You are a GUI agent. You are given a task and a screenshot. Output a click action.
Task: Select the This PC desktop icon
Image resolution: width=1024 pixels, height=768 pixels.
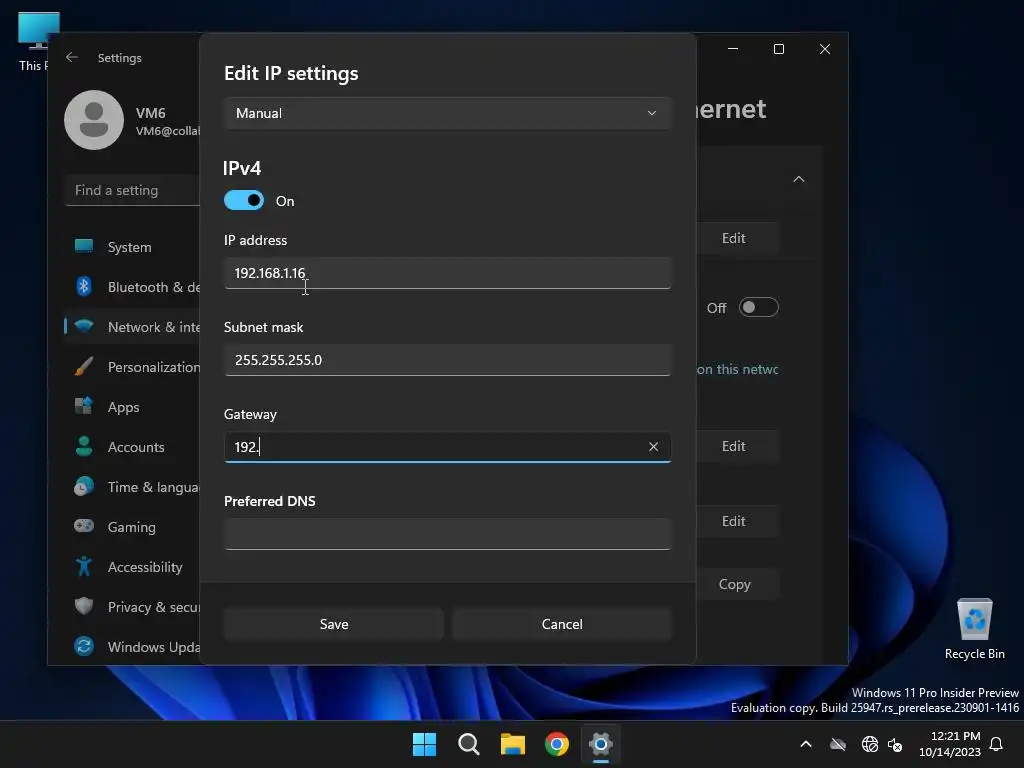(33, 42)
